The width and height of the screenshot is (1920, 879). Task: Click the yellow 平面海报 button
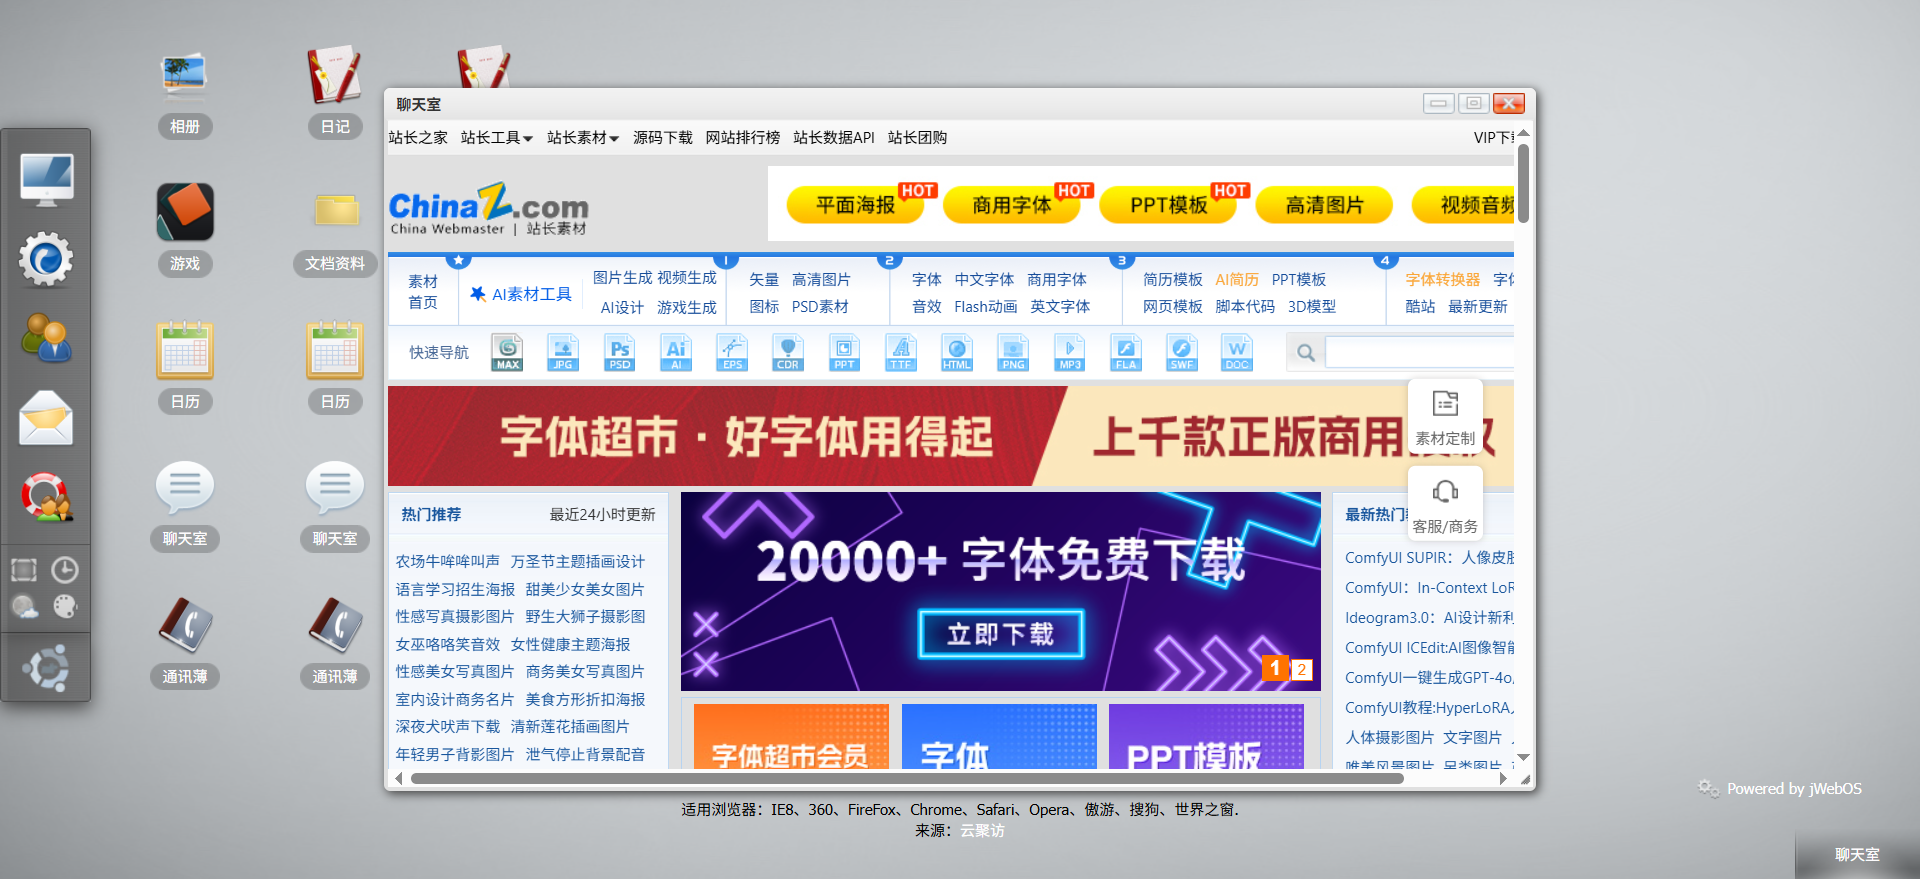pyautogui.click(x=855, y=205)
